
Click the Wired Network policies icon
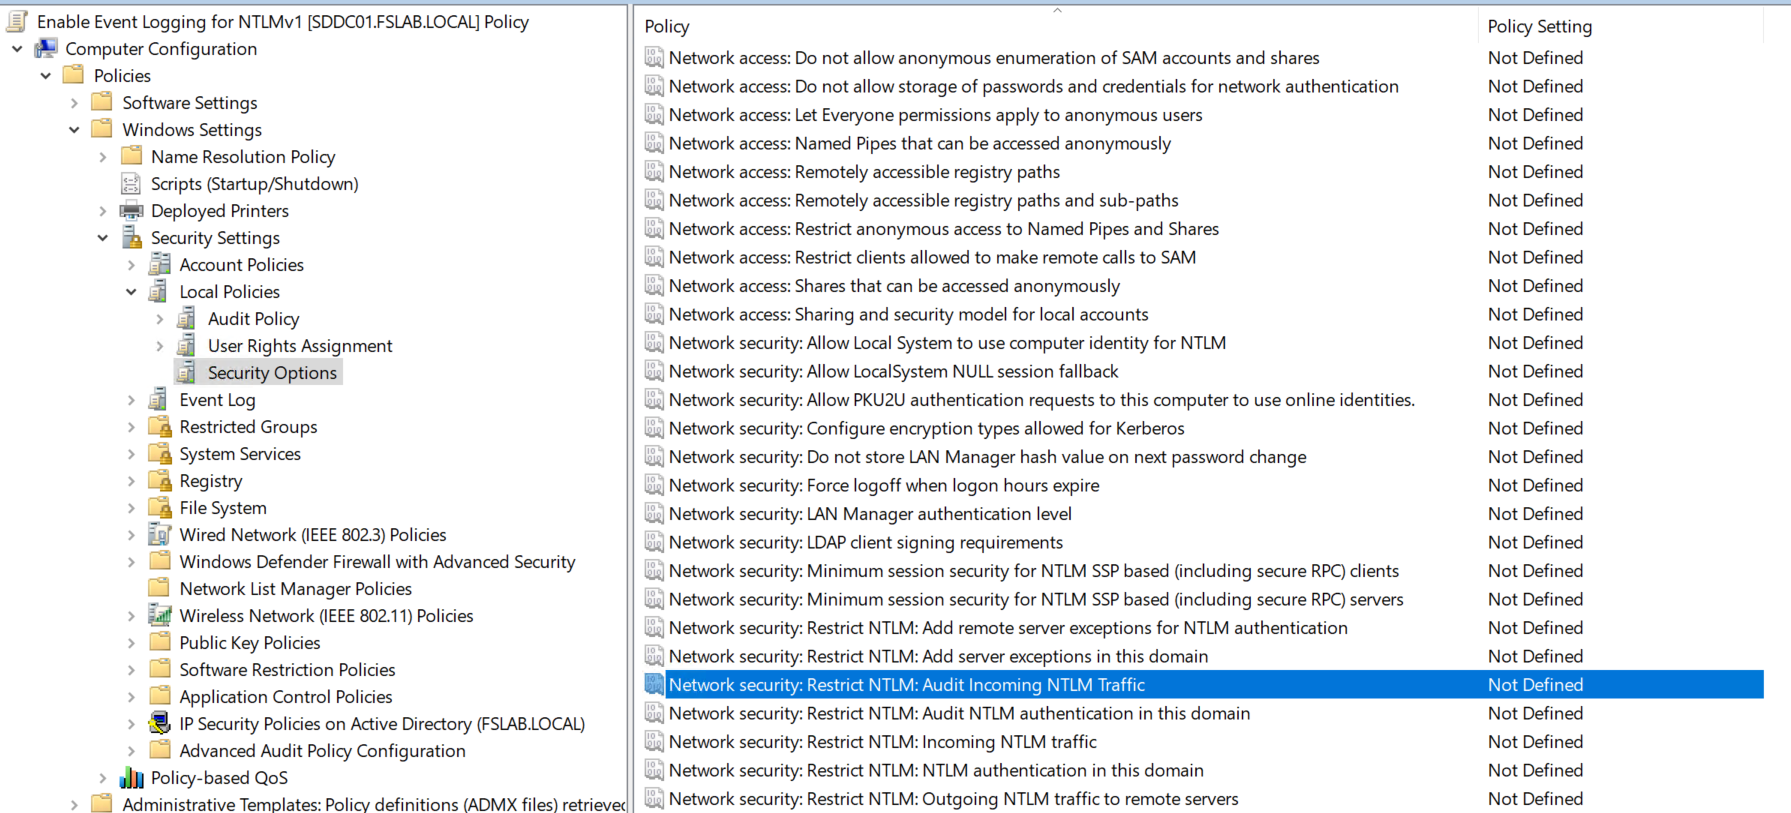click(159, 534)
